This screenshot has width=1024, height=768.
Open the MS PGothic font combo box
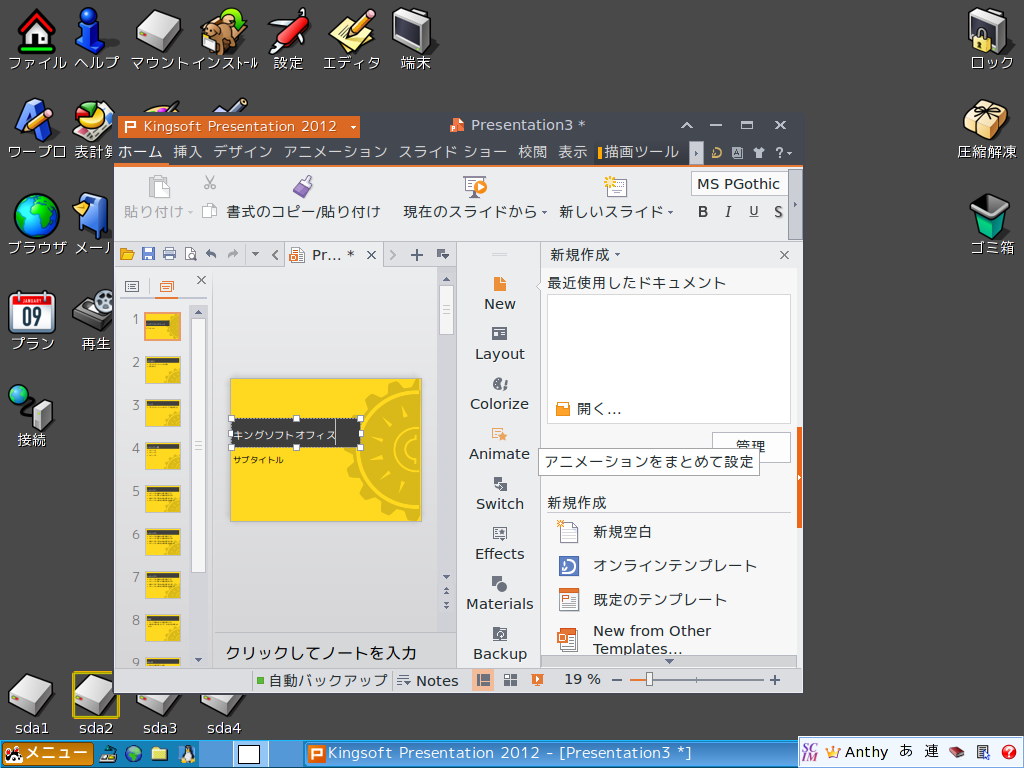pos(739,184)
